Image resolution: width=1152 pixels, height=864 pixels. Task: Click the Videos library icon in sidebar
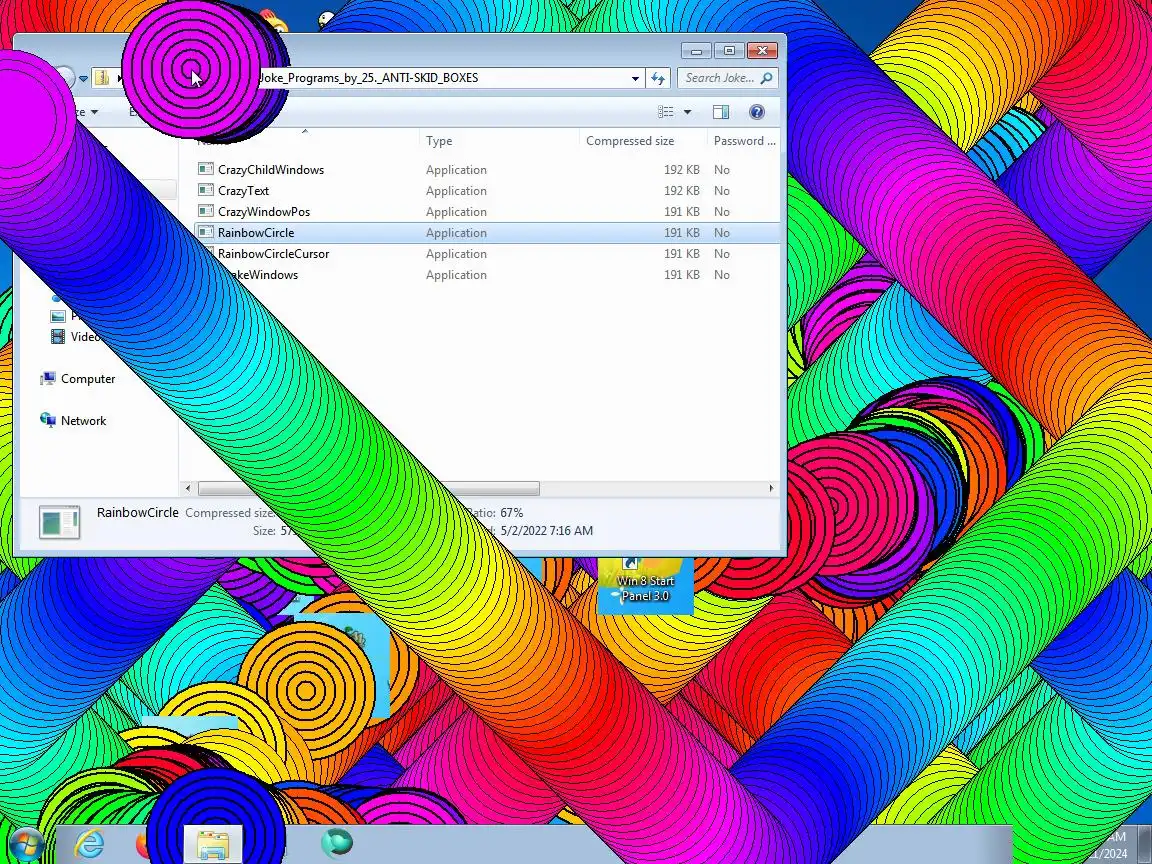57,336
